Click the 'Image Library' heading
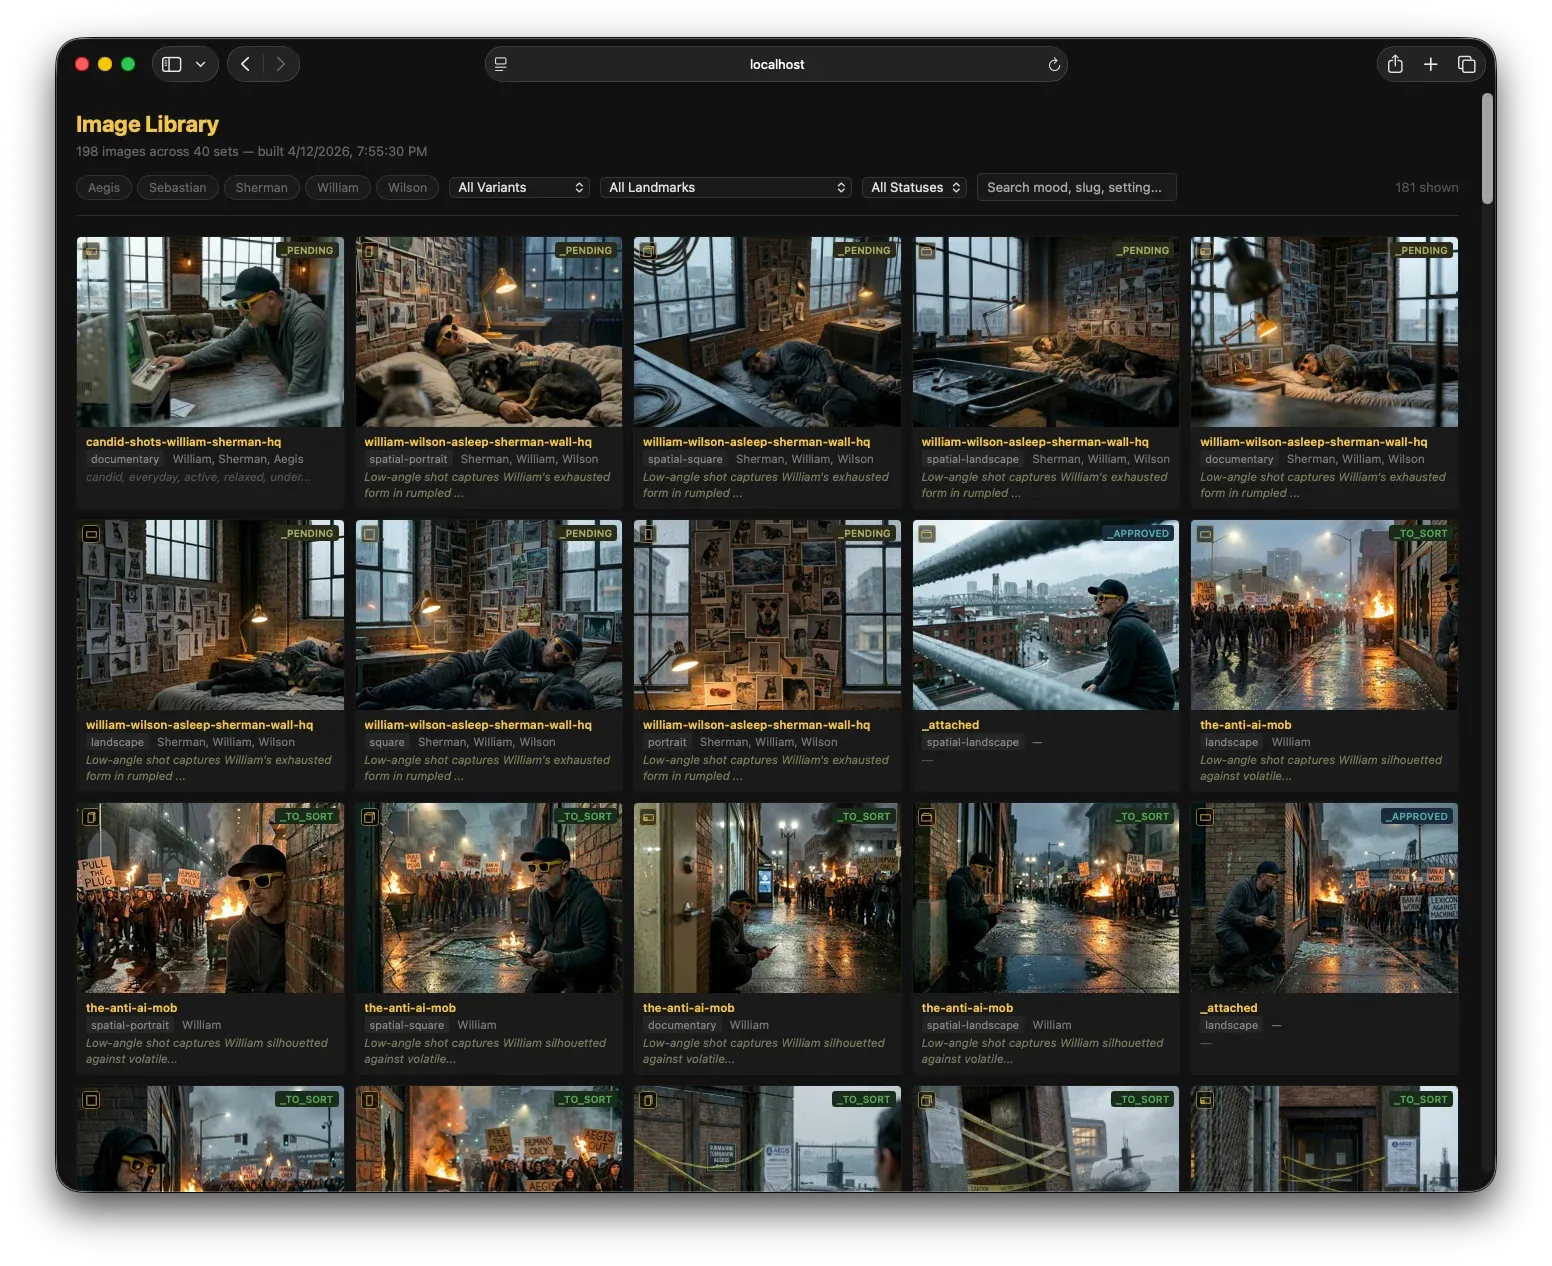Viewport: 1552px width, 1266px height. 147,124
